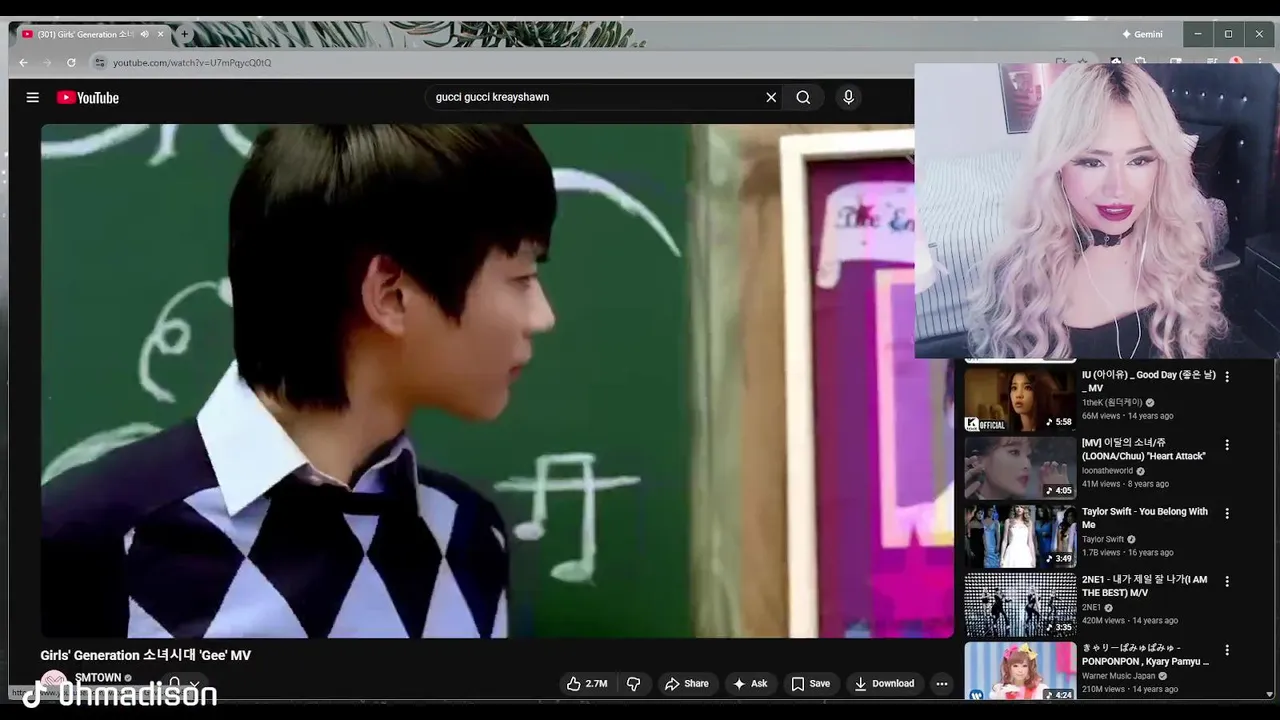The image size is (1280, 720).
Task: Visit the Warner Music Japan channel link
Action: (x=1118, y=675)
